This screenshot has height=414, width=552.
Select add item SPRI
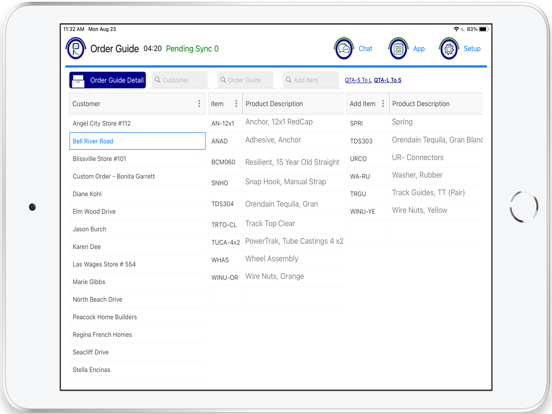(x=356, y=123)
